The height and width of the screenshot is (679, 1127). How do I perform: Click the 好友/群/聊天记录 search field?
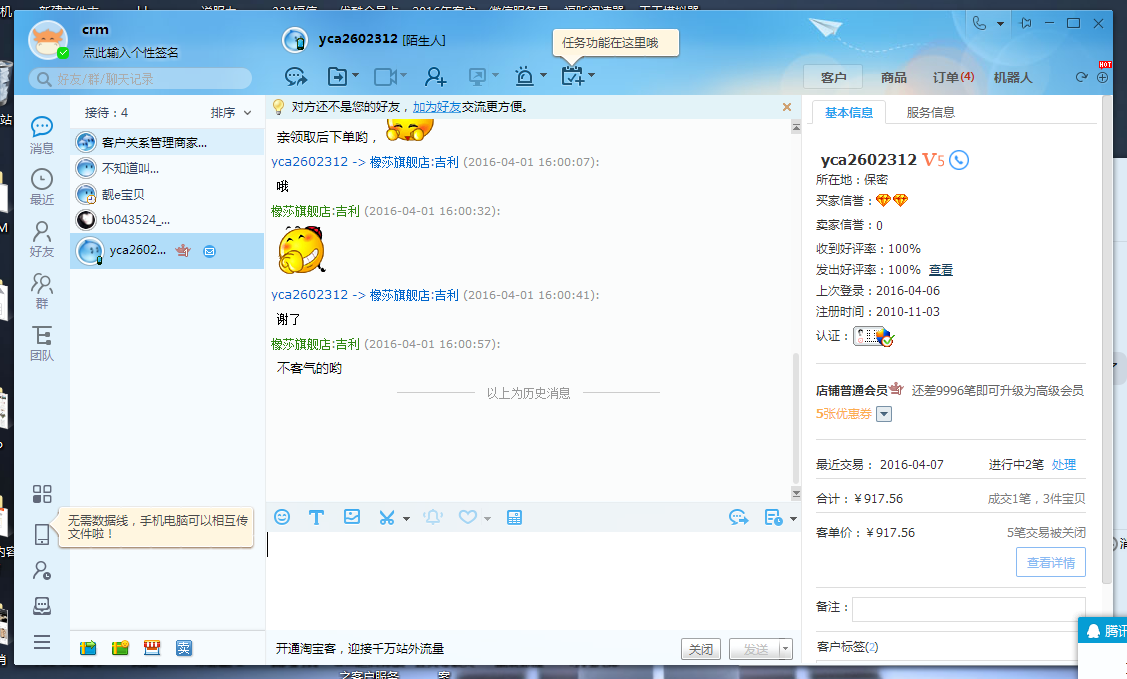141,79
